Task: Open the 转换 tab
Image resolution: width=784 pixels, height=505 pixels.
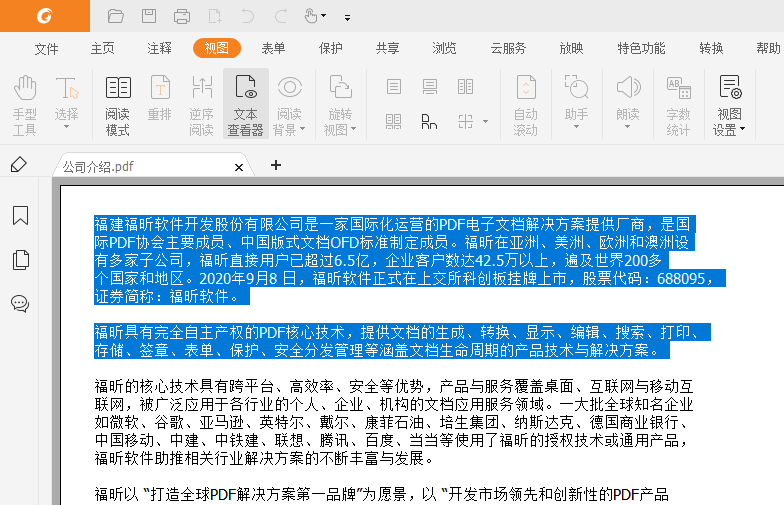Action: [711, 48]
